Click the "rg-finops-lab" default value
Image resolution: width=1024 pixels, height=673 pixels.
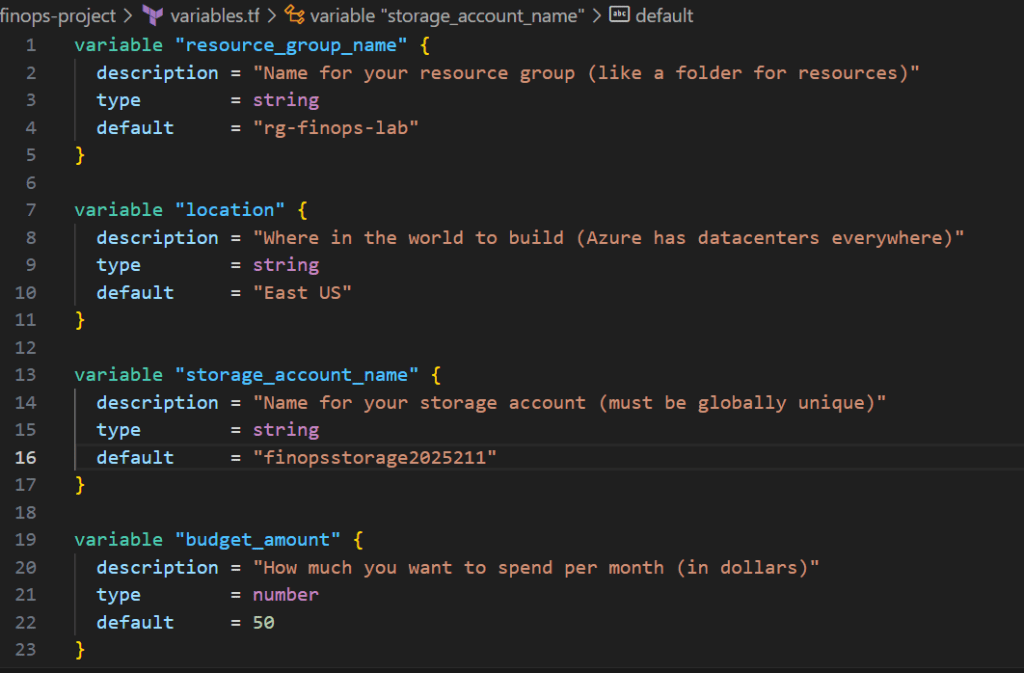pyautogui.click(x=335, y=127)
